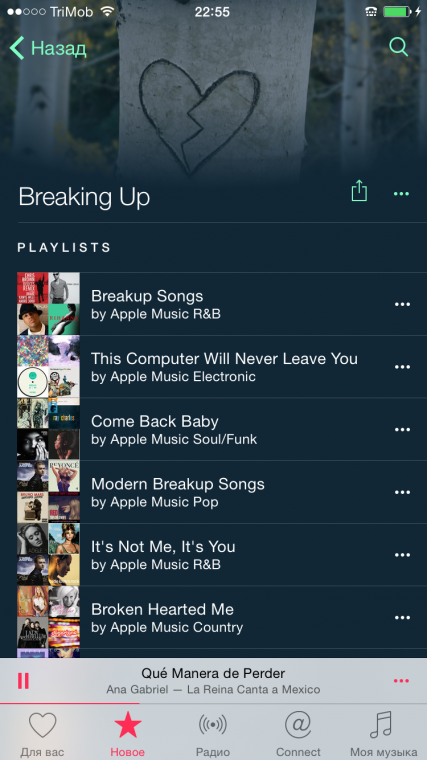This screenshot has height=760, width=427.
Task: Open the red more options in mini player
Action: 401,681
